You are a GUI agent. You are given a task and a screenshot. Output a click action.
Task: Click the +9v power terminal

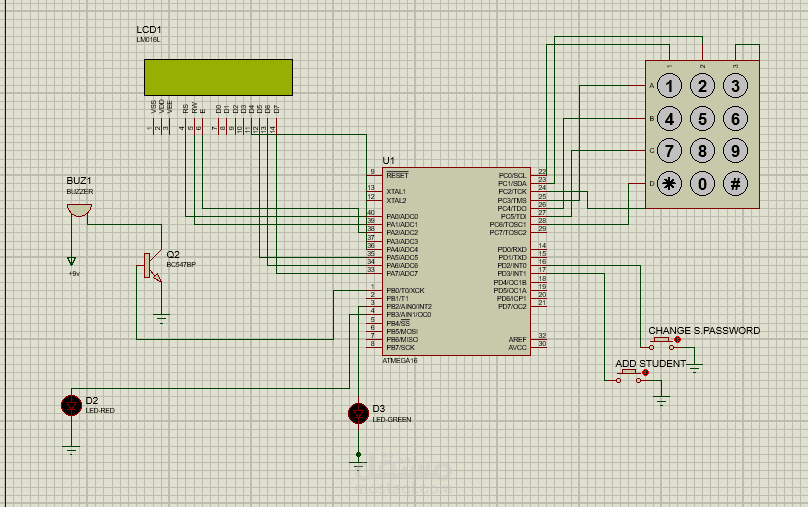[x=72, y=262]
